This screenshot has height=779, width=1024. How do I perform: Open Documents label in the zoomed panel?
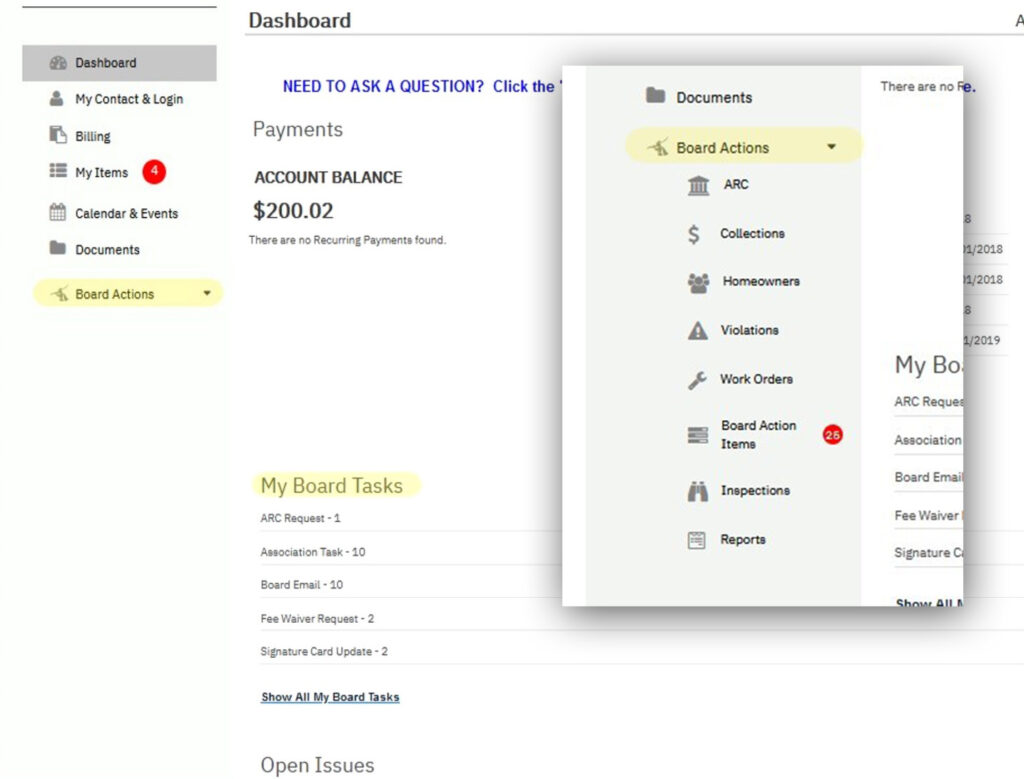click(x=714, y=97)
